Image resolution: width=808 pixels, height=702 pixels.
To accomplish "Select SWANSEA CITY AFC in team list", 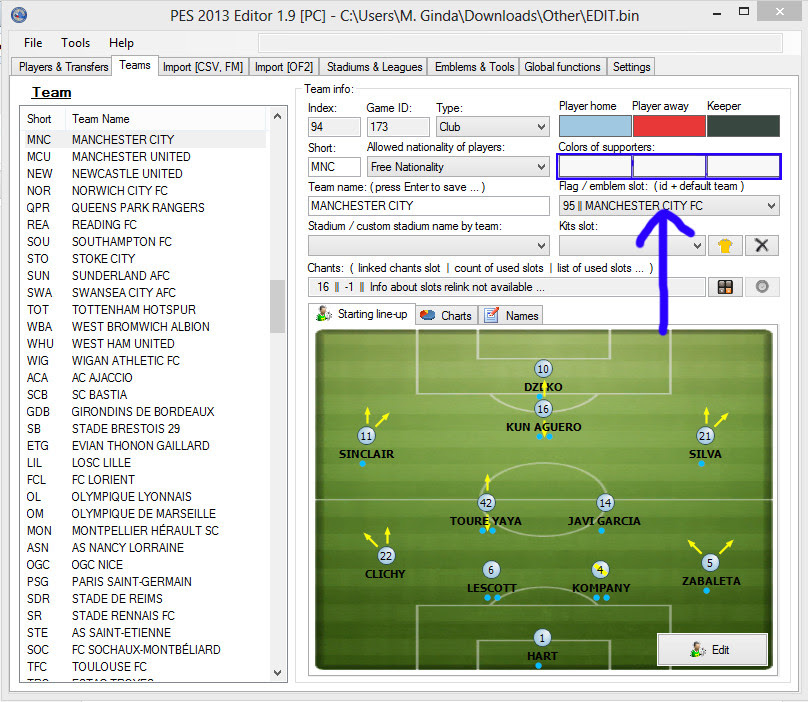I will coord(146,293).
